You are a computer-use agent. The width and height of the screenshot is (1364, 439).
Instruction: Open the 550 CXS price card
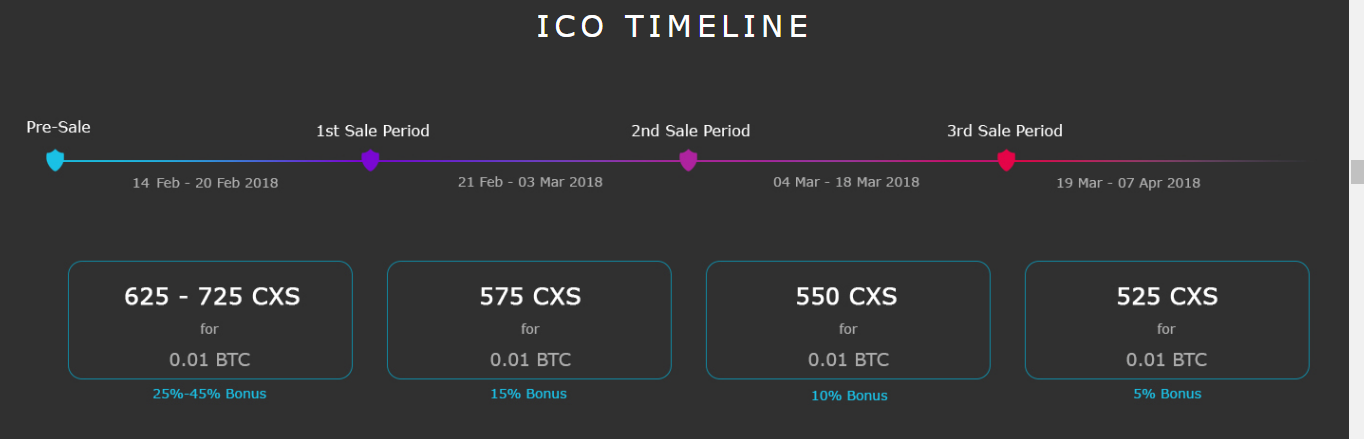pyautogui.click(x=848, y=320)
